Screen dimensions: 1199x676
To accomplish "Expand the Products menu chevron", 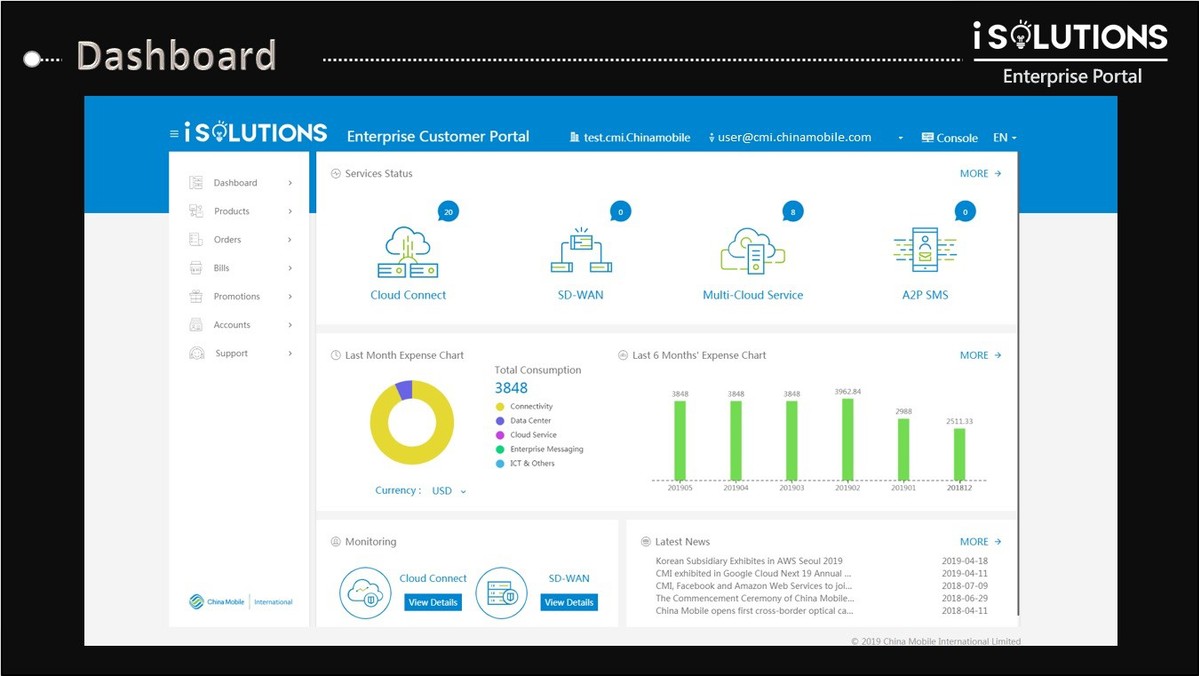I will pyautogui.click(x=291, y=211).
